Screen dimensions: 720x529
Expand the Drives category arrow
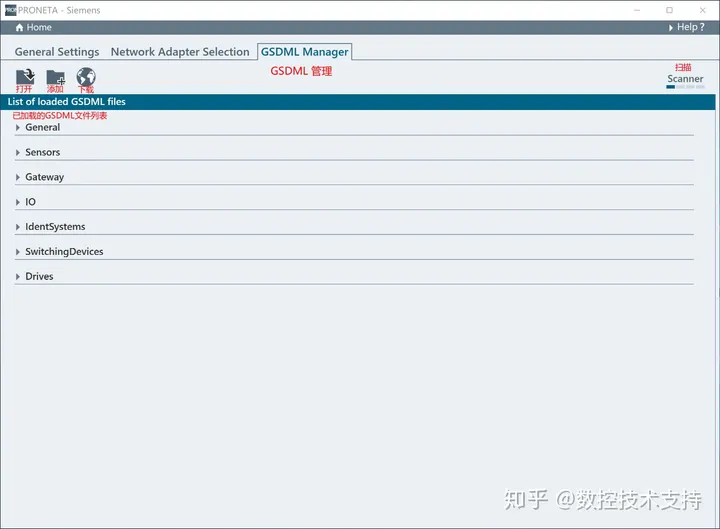point(17,276)
